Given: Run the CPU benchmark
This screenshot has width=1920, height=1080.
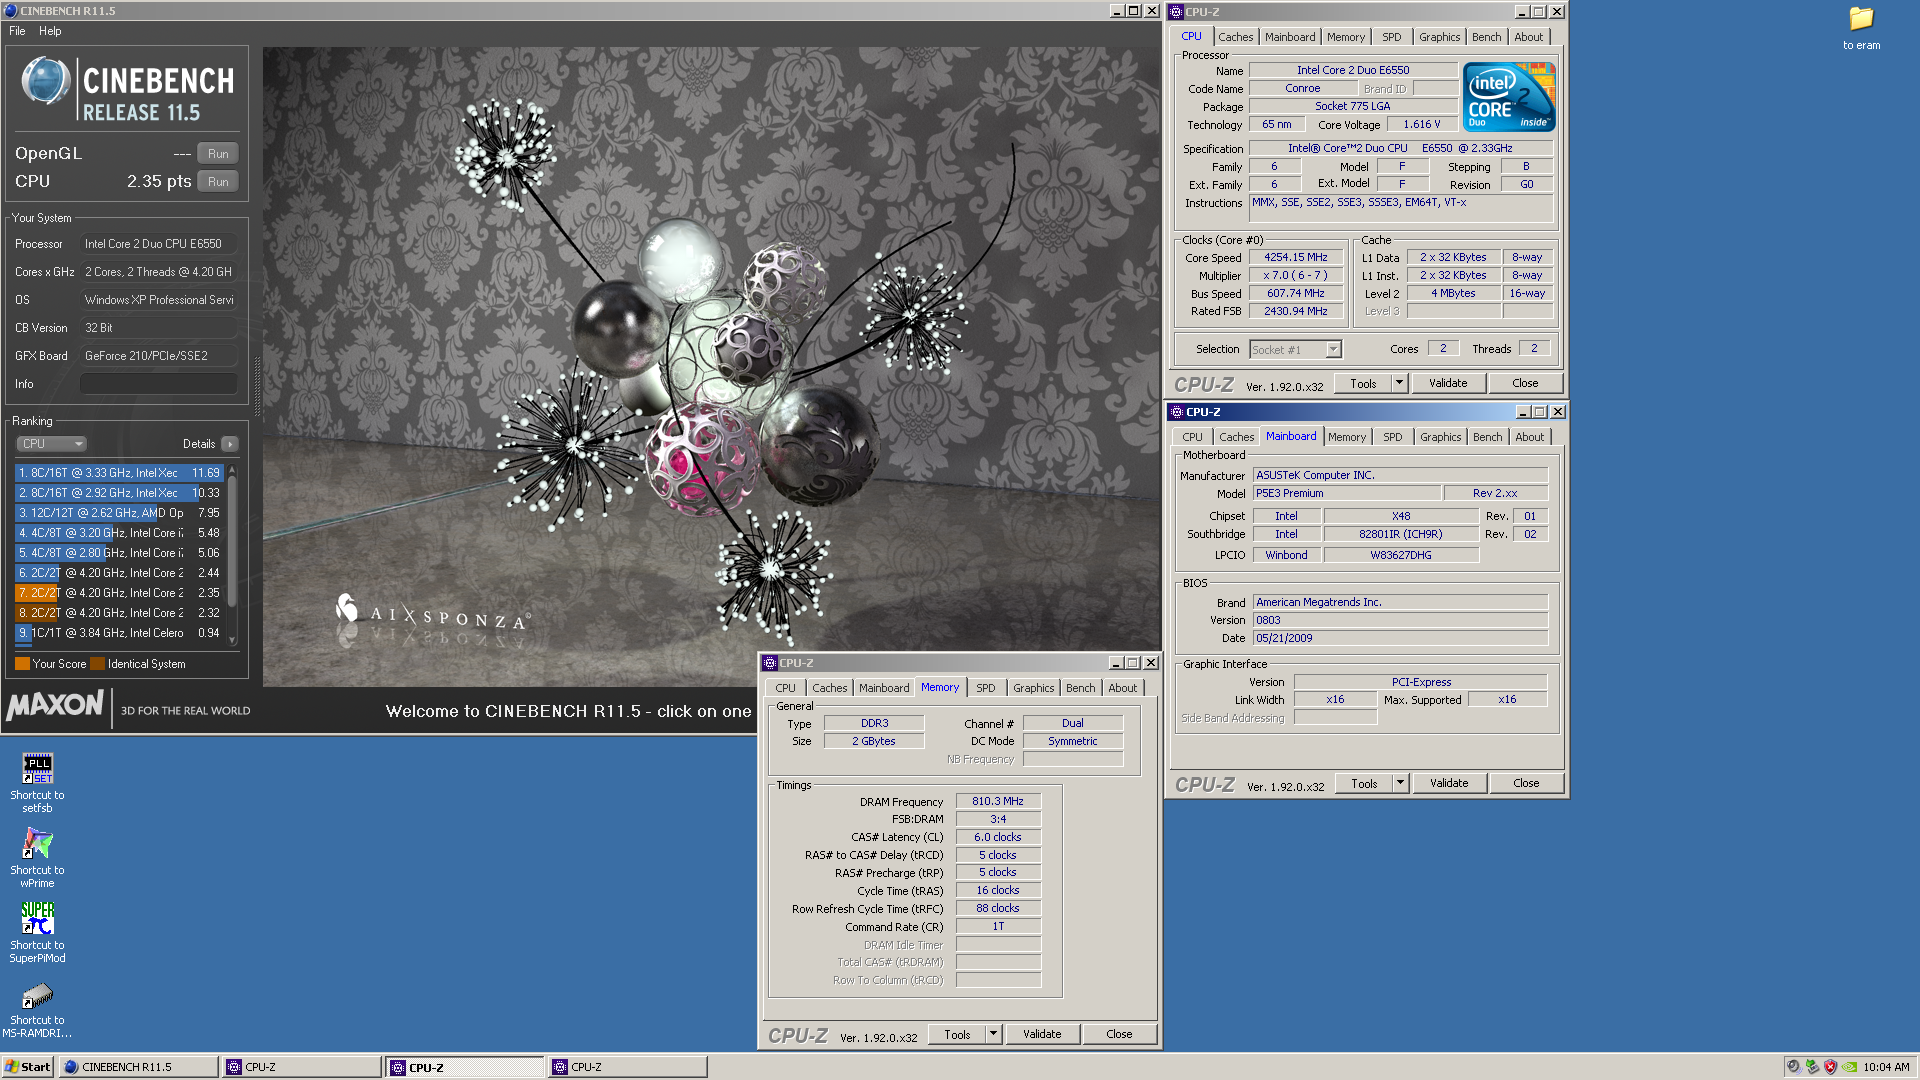Looking at the screenshot, I should pos(218,182).
